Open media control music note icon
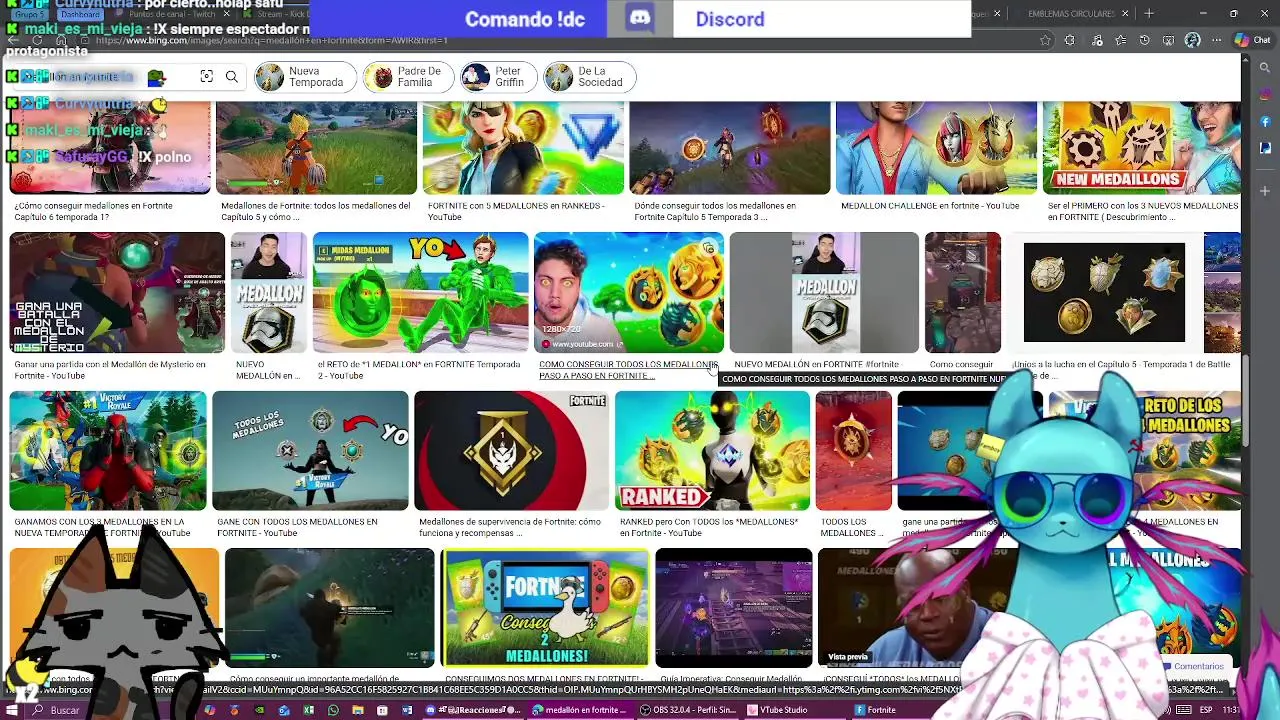The width and height of the screenshot is (1280, 720). click(1097, 40)
